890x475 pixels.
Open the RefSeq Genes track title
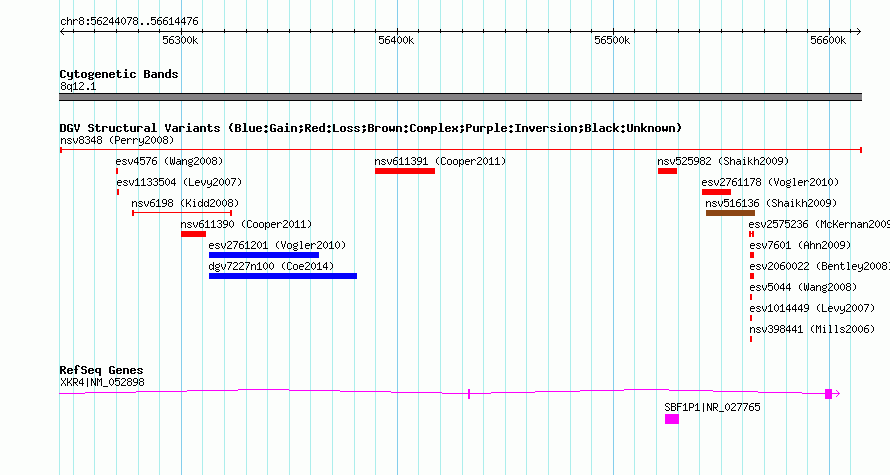pyautogui.click(x=101, y=370)
